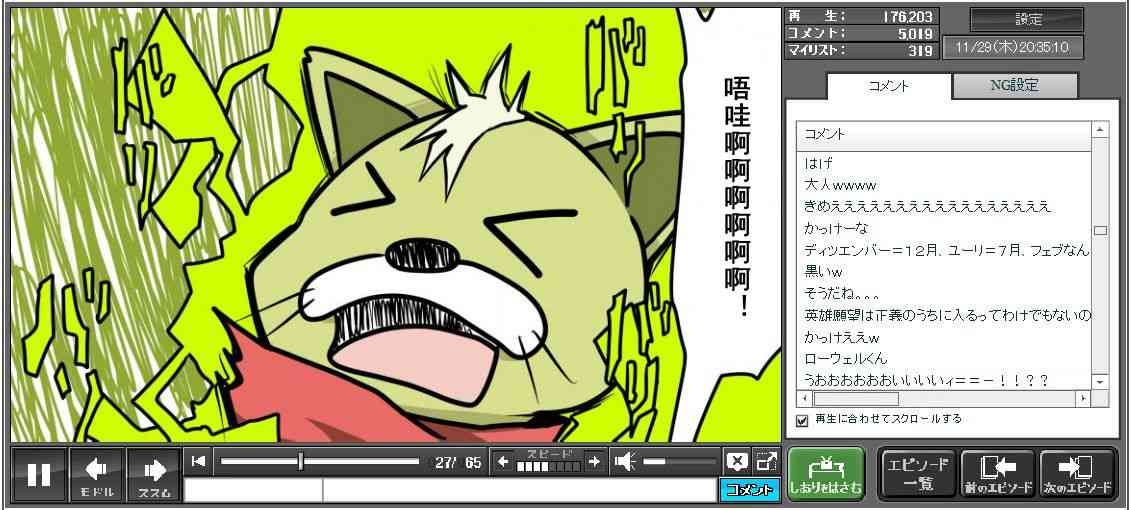The image size is (1131, 510).
Task: Open the 設定 settings button
Action: [1027, 20]
